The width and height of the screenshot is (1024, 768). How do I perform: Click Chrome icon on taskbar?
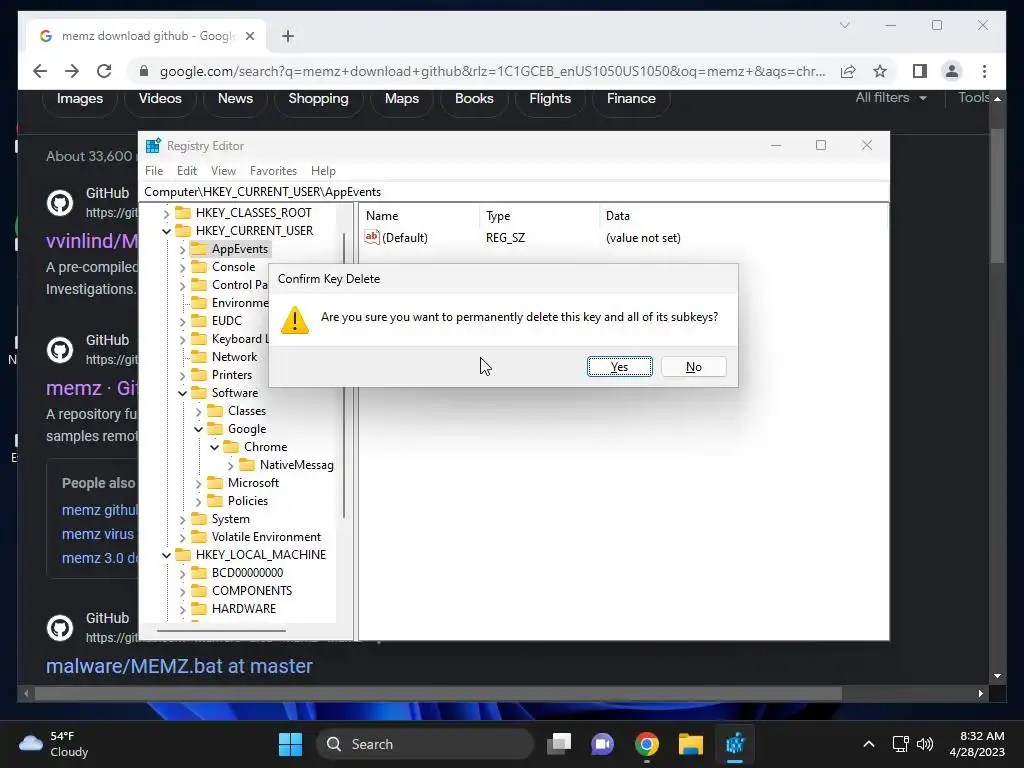tap(647, 744)
